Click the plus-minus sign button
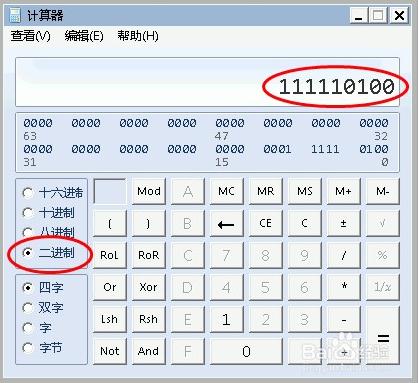Image resolution: width=418 pixels, height=383 pixels. coord(344,223)
